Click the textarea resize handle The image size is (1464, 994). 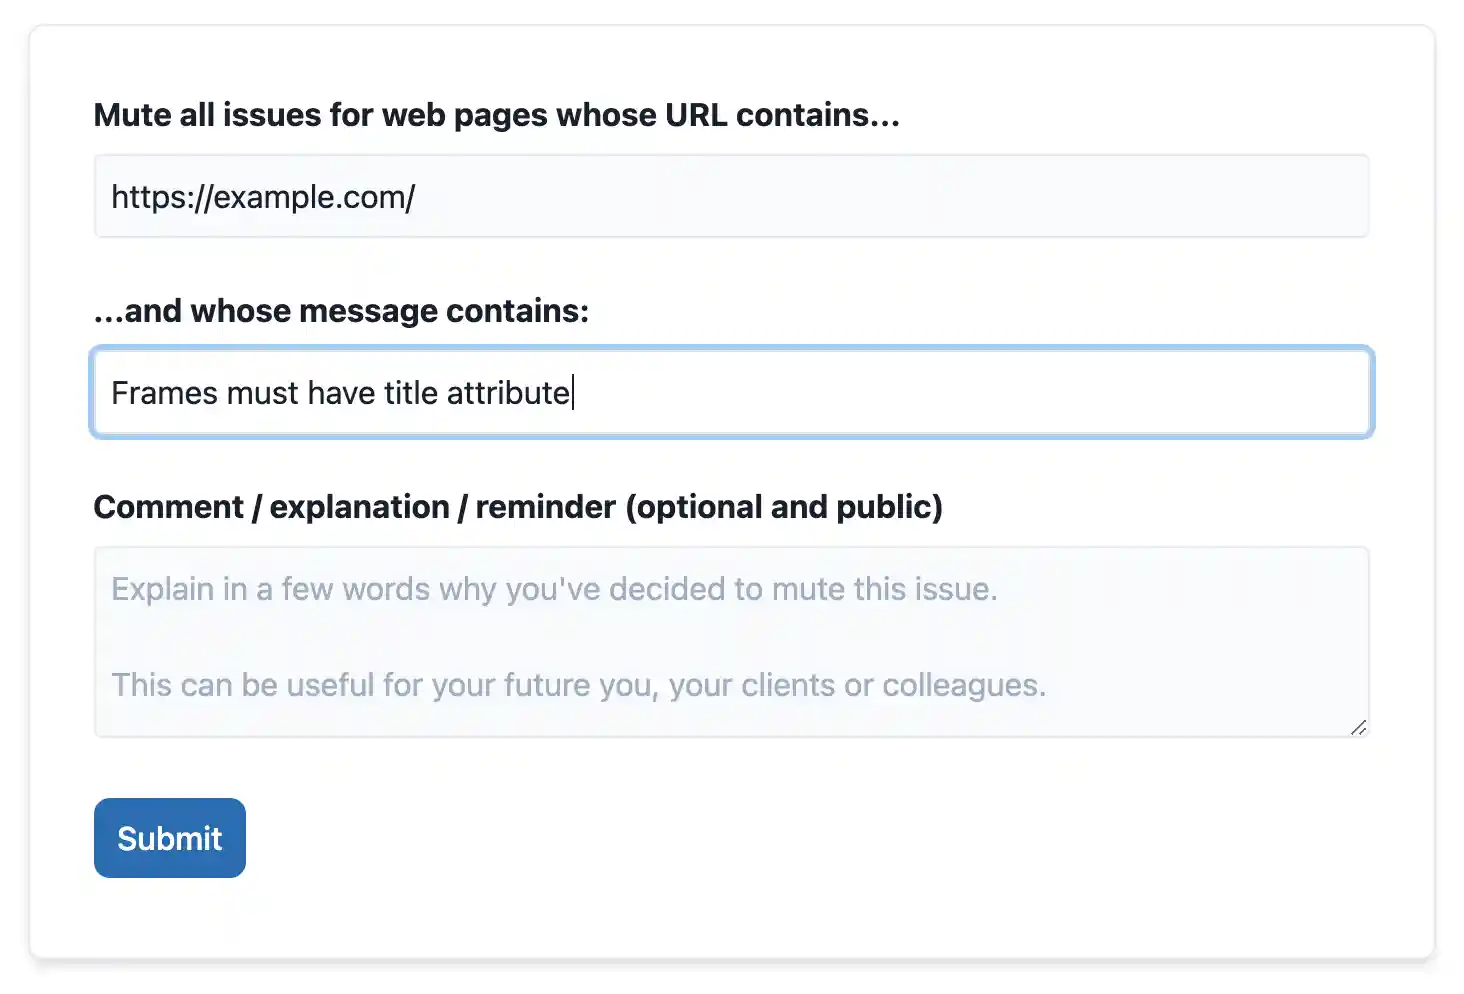[1360, 729]
